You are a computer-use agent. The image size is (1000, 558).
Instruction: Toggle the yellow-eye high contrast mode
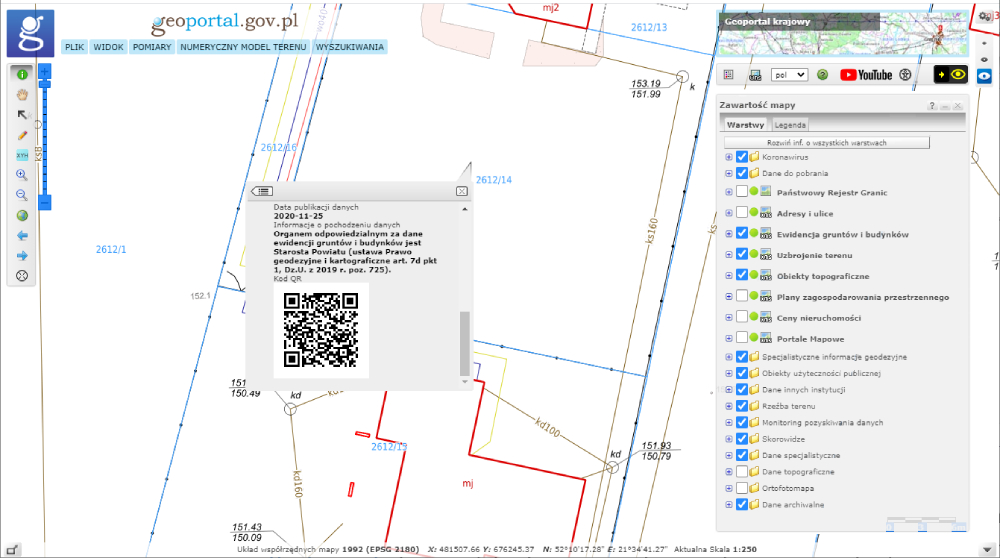[951, 75]
